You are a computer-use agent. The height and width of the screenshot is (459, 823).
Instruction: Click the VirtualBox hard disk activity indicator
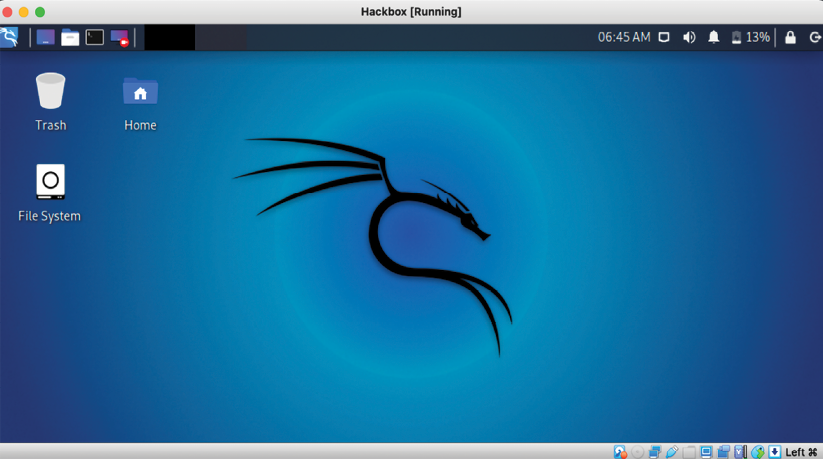pos(620,452)
